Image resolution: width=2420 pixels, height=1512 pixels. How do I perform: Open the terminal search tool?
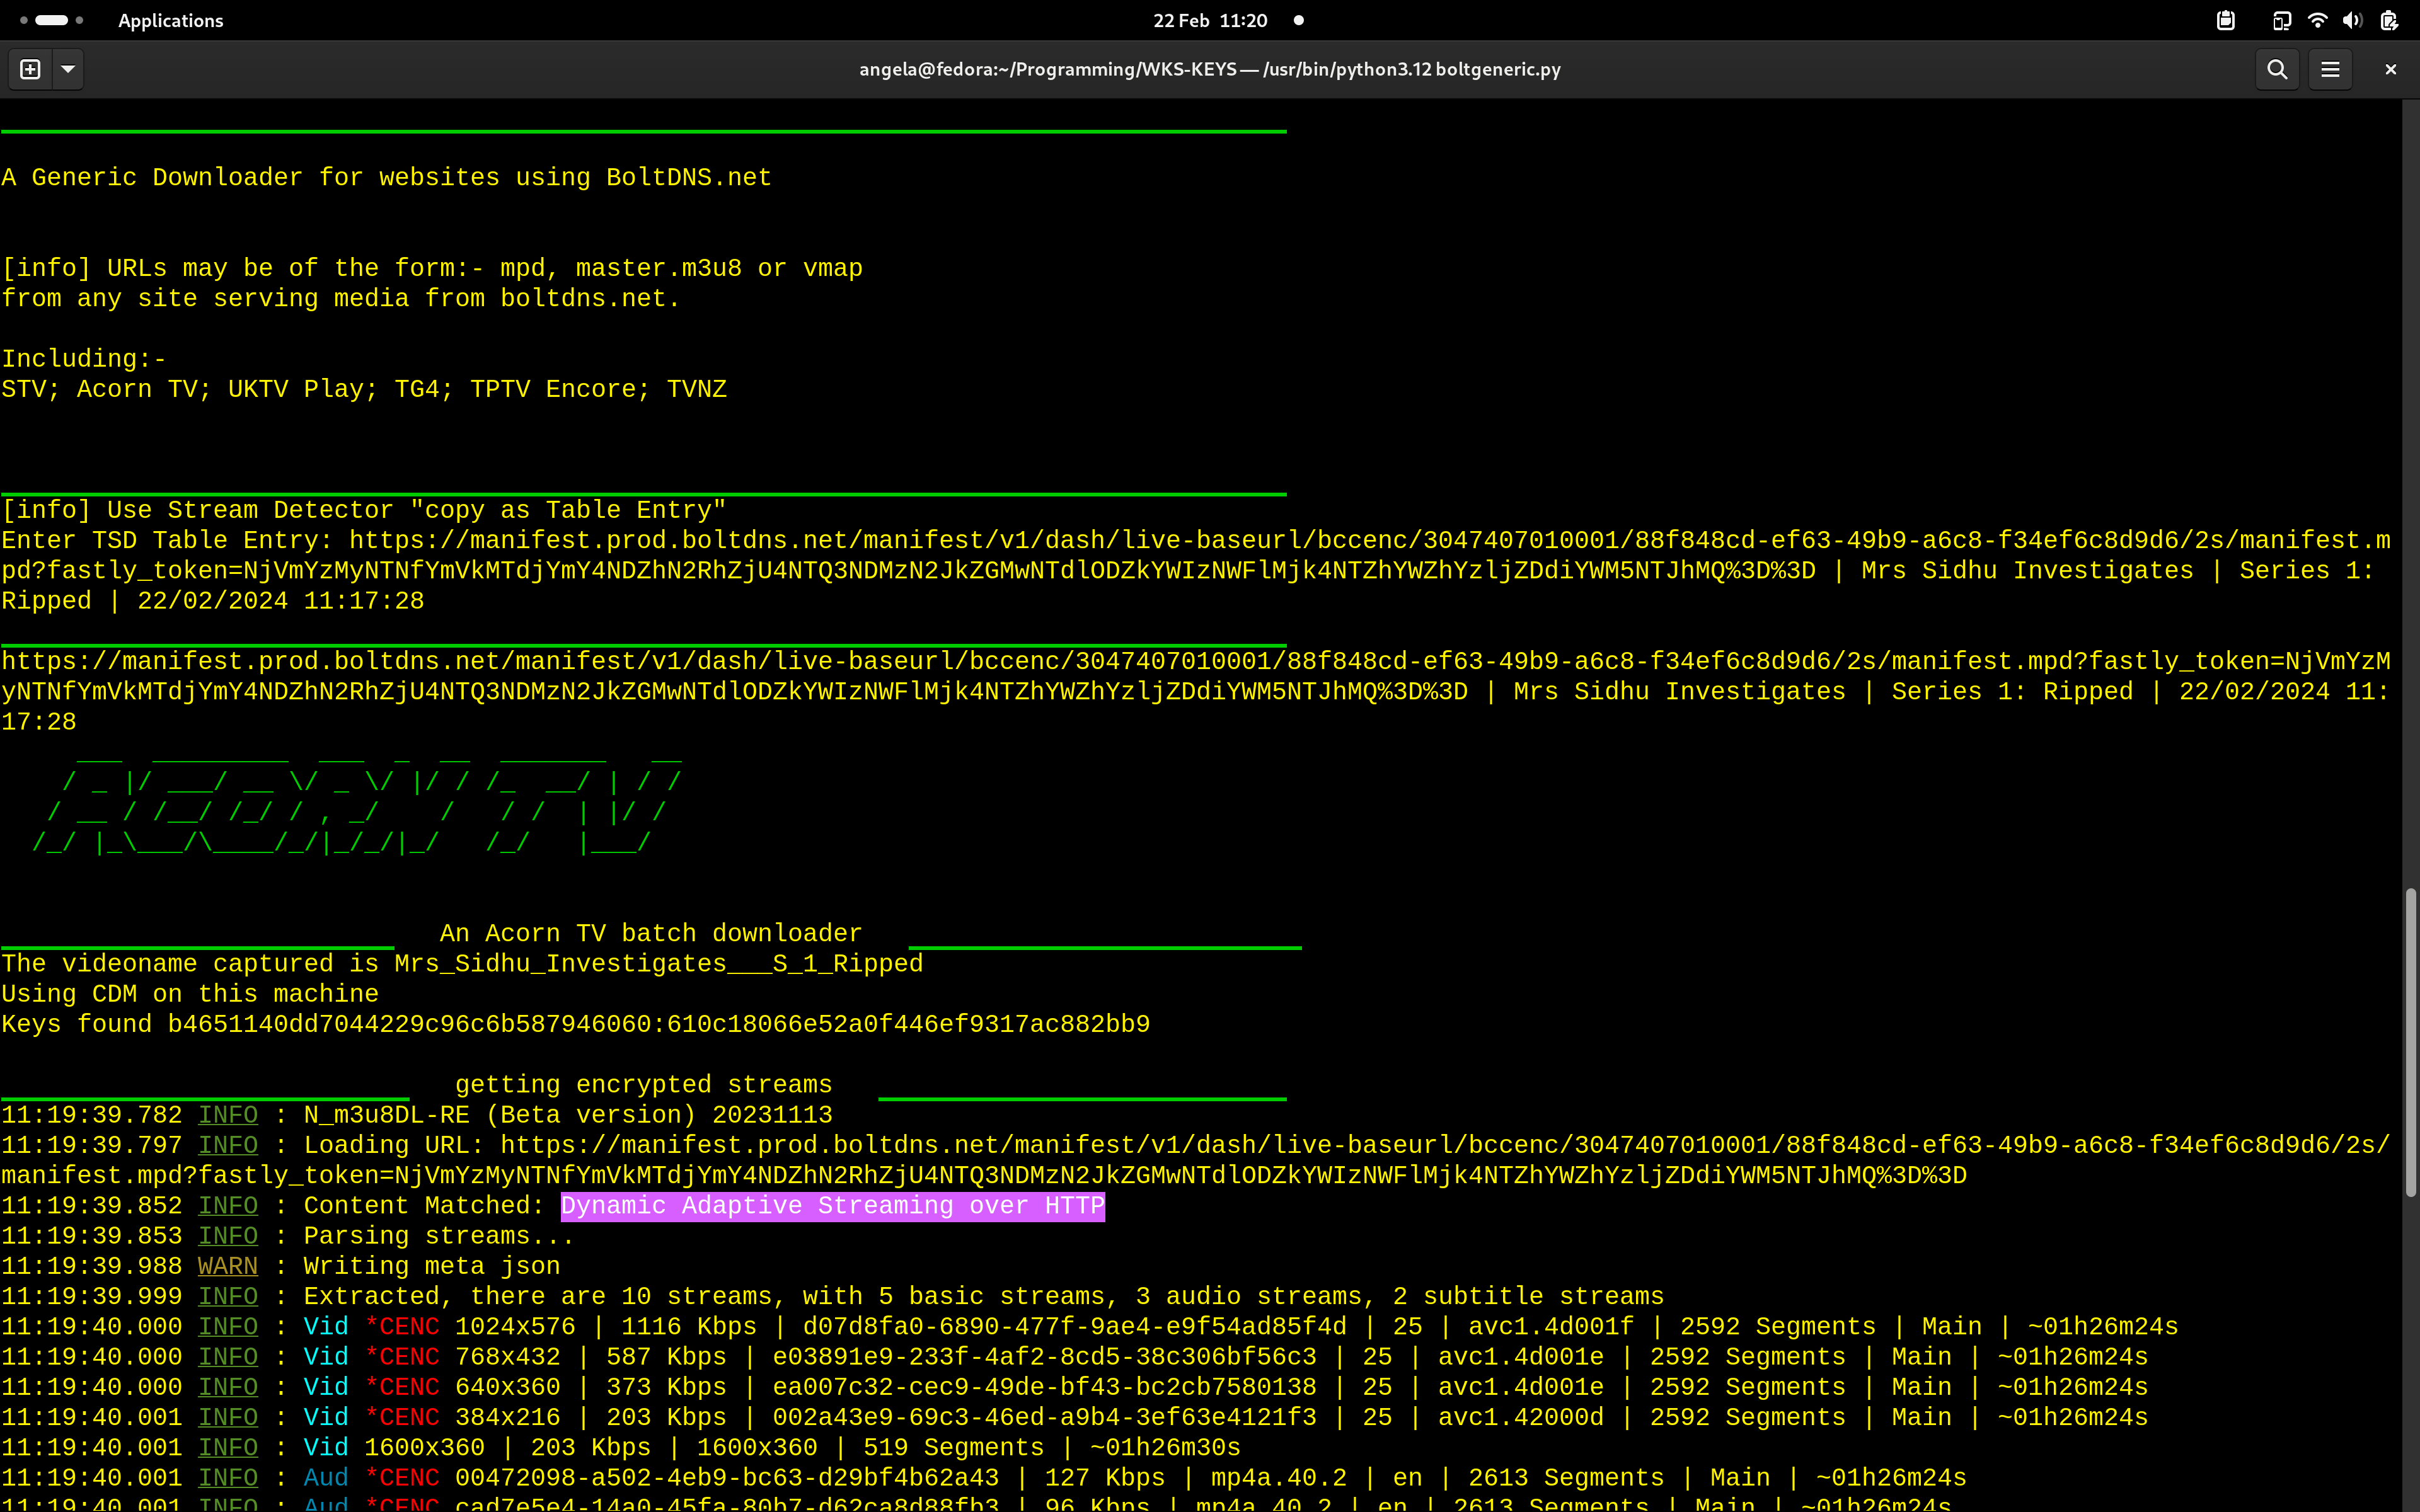(2277, 69)
